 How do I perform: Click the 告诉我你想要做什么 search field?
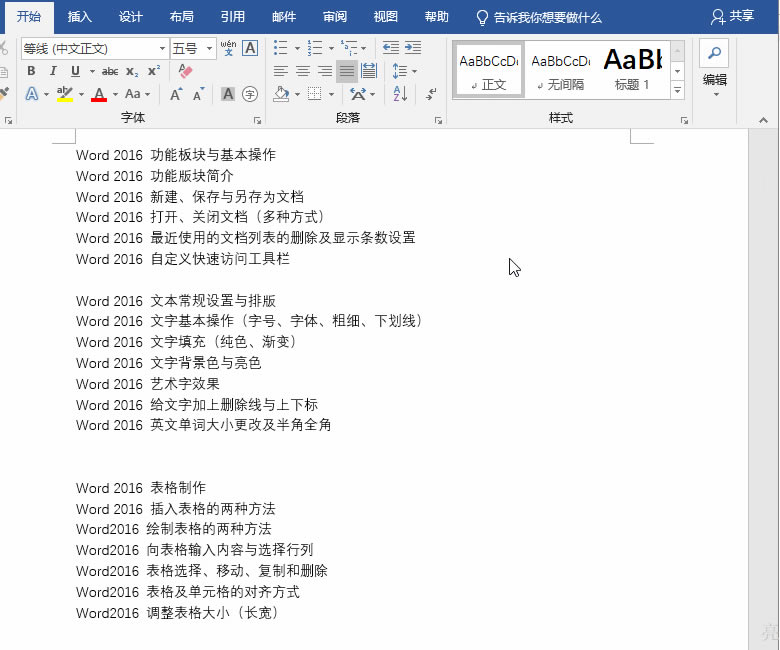(538, 17)
